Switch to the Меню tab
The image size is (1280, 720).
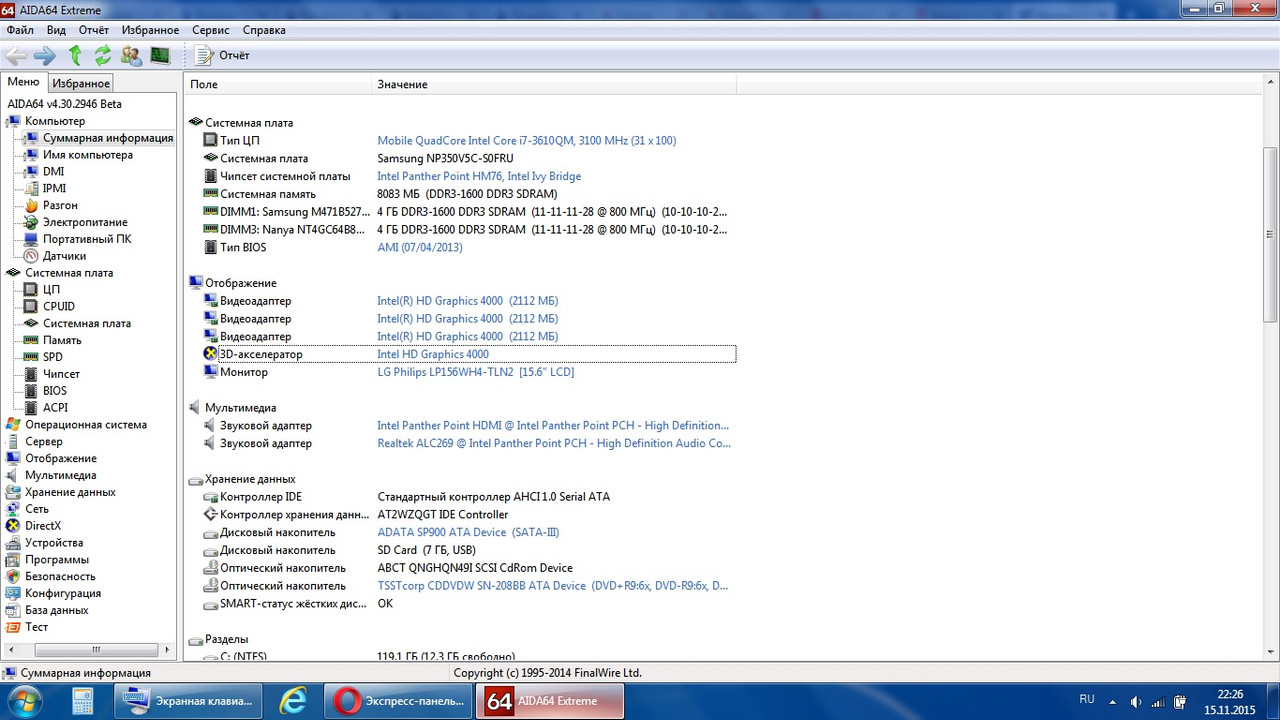(x=24, y=83)
